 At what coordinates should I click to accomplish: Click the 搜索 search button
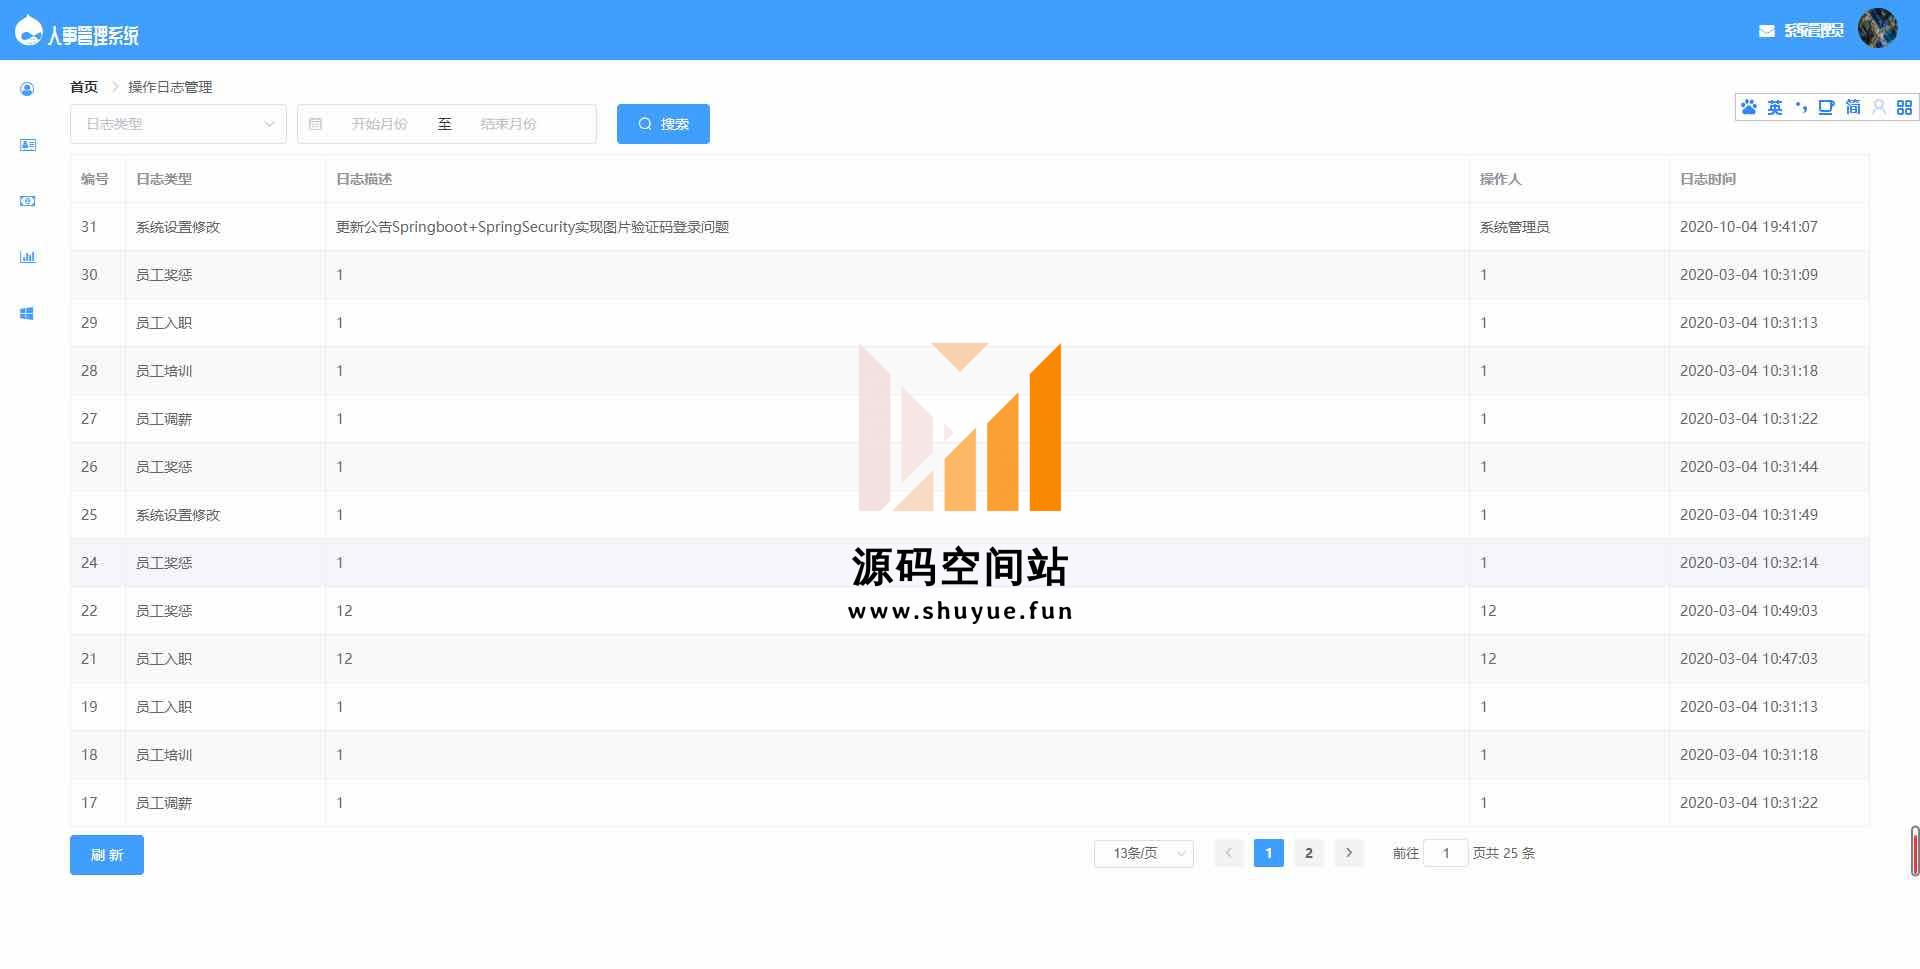pos(663,124)
